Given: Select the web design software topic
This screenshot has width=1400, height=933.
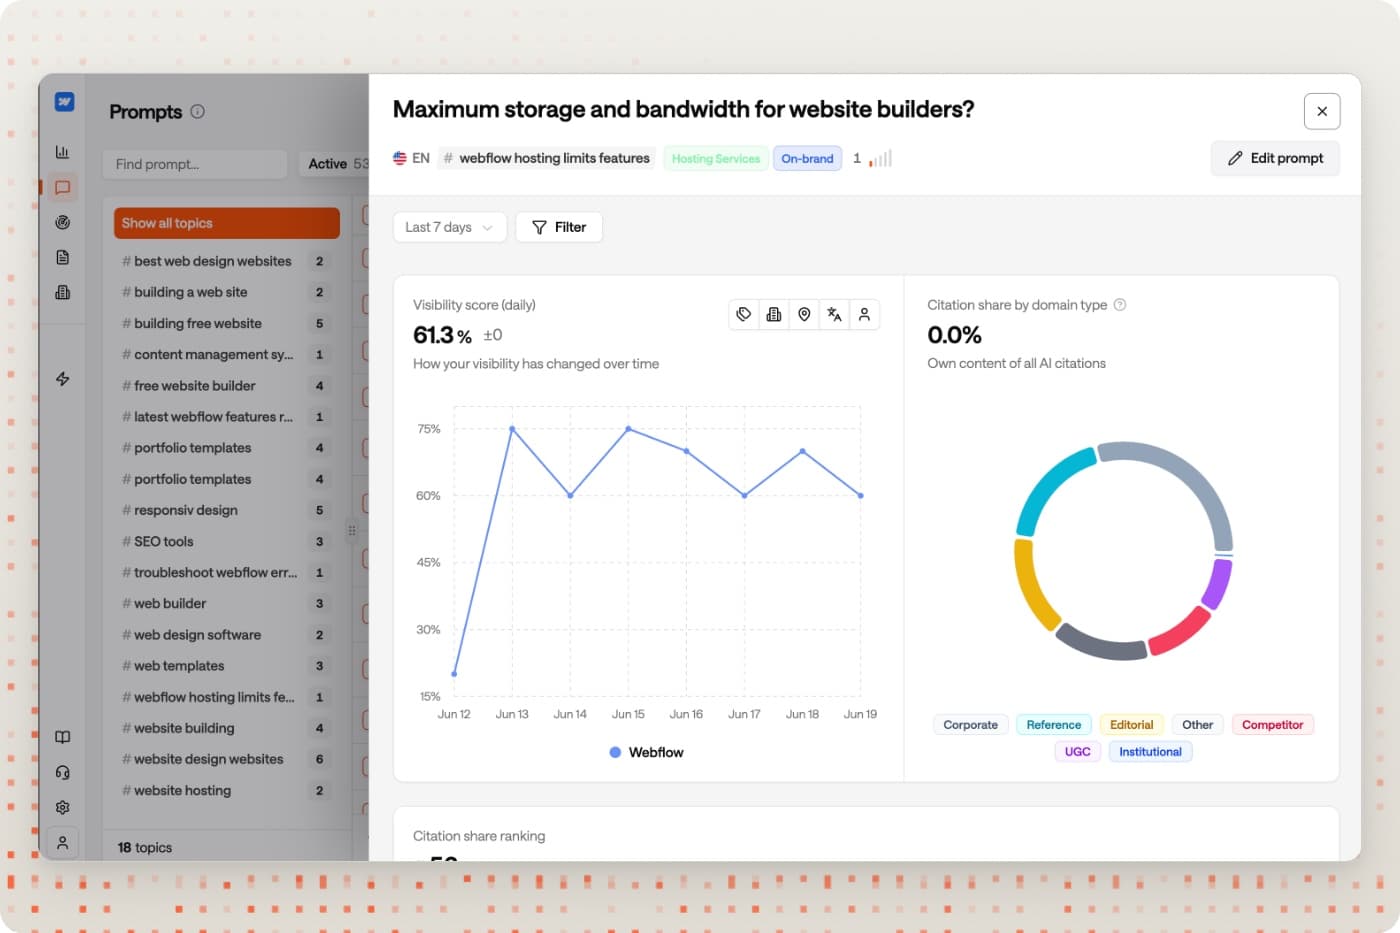Looking at the screenshot, I should (227, 634).
